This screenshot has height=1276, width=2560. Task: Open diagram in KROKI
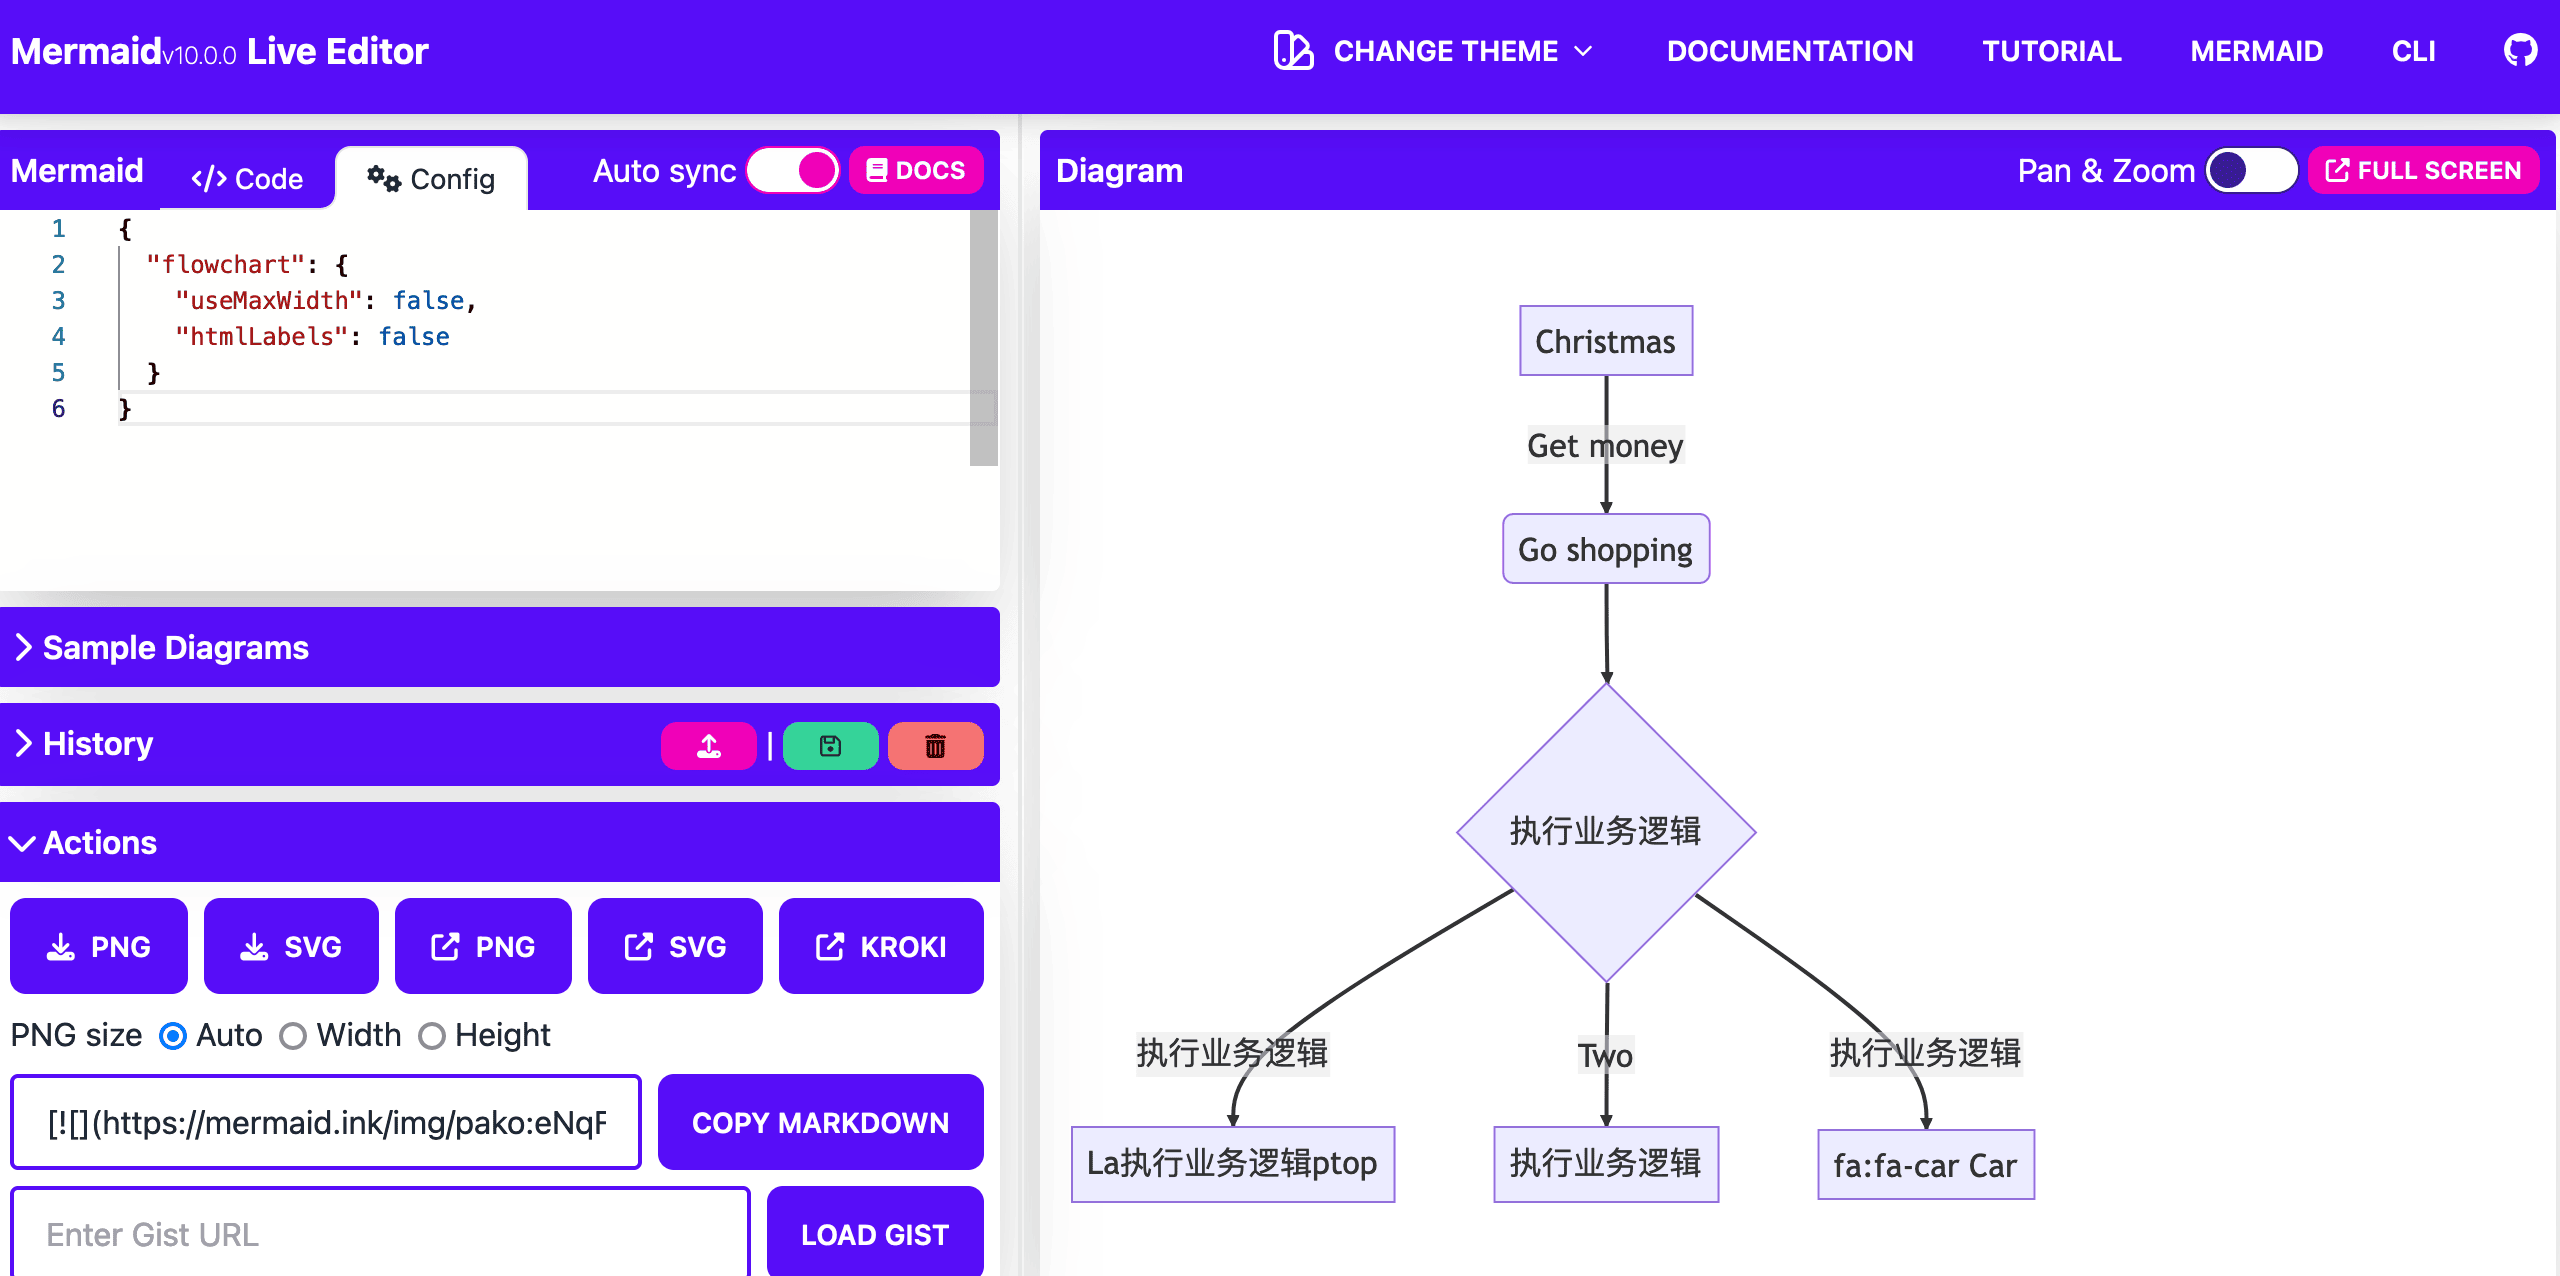click(881, 946)
